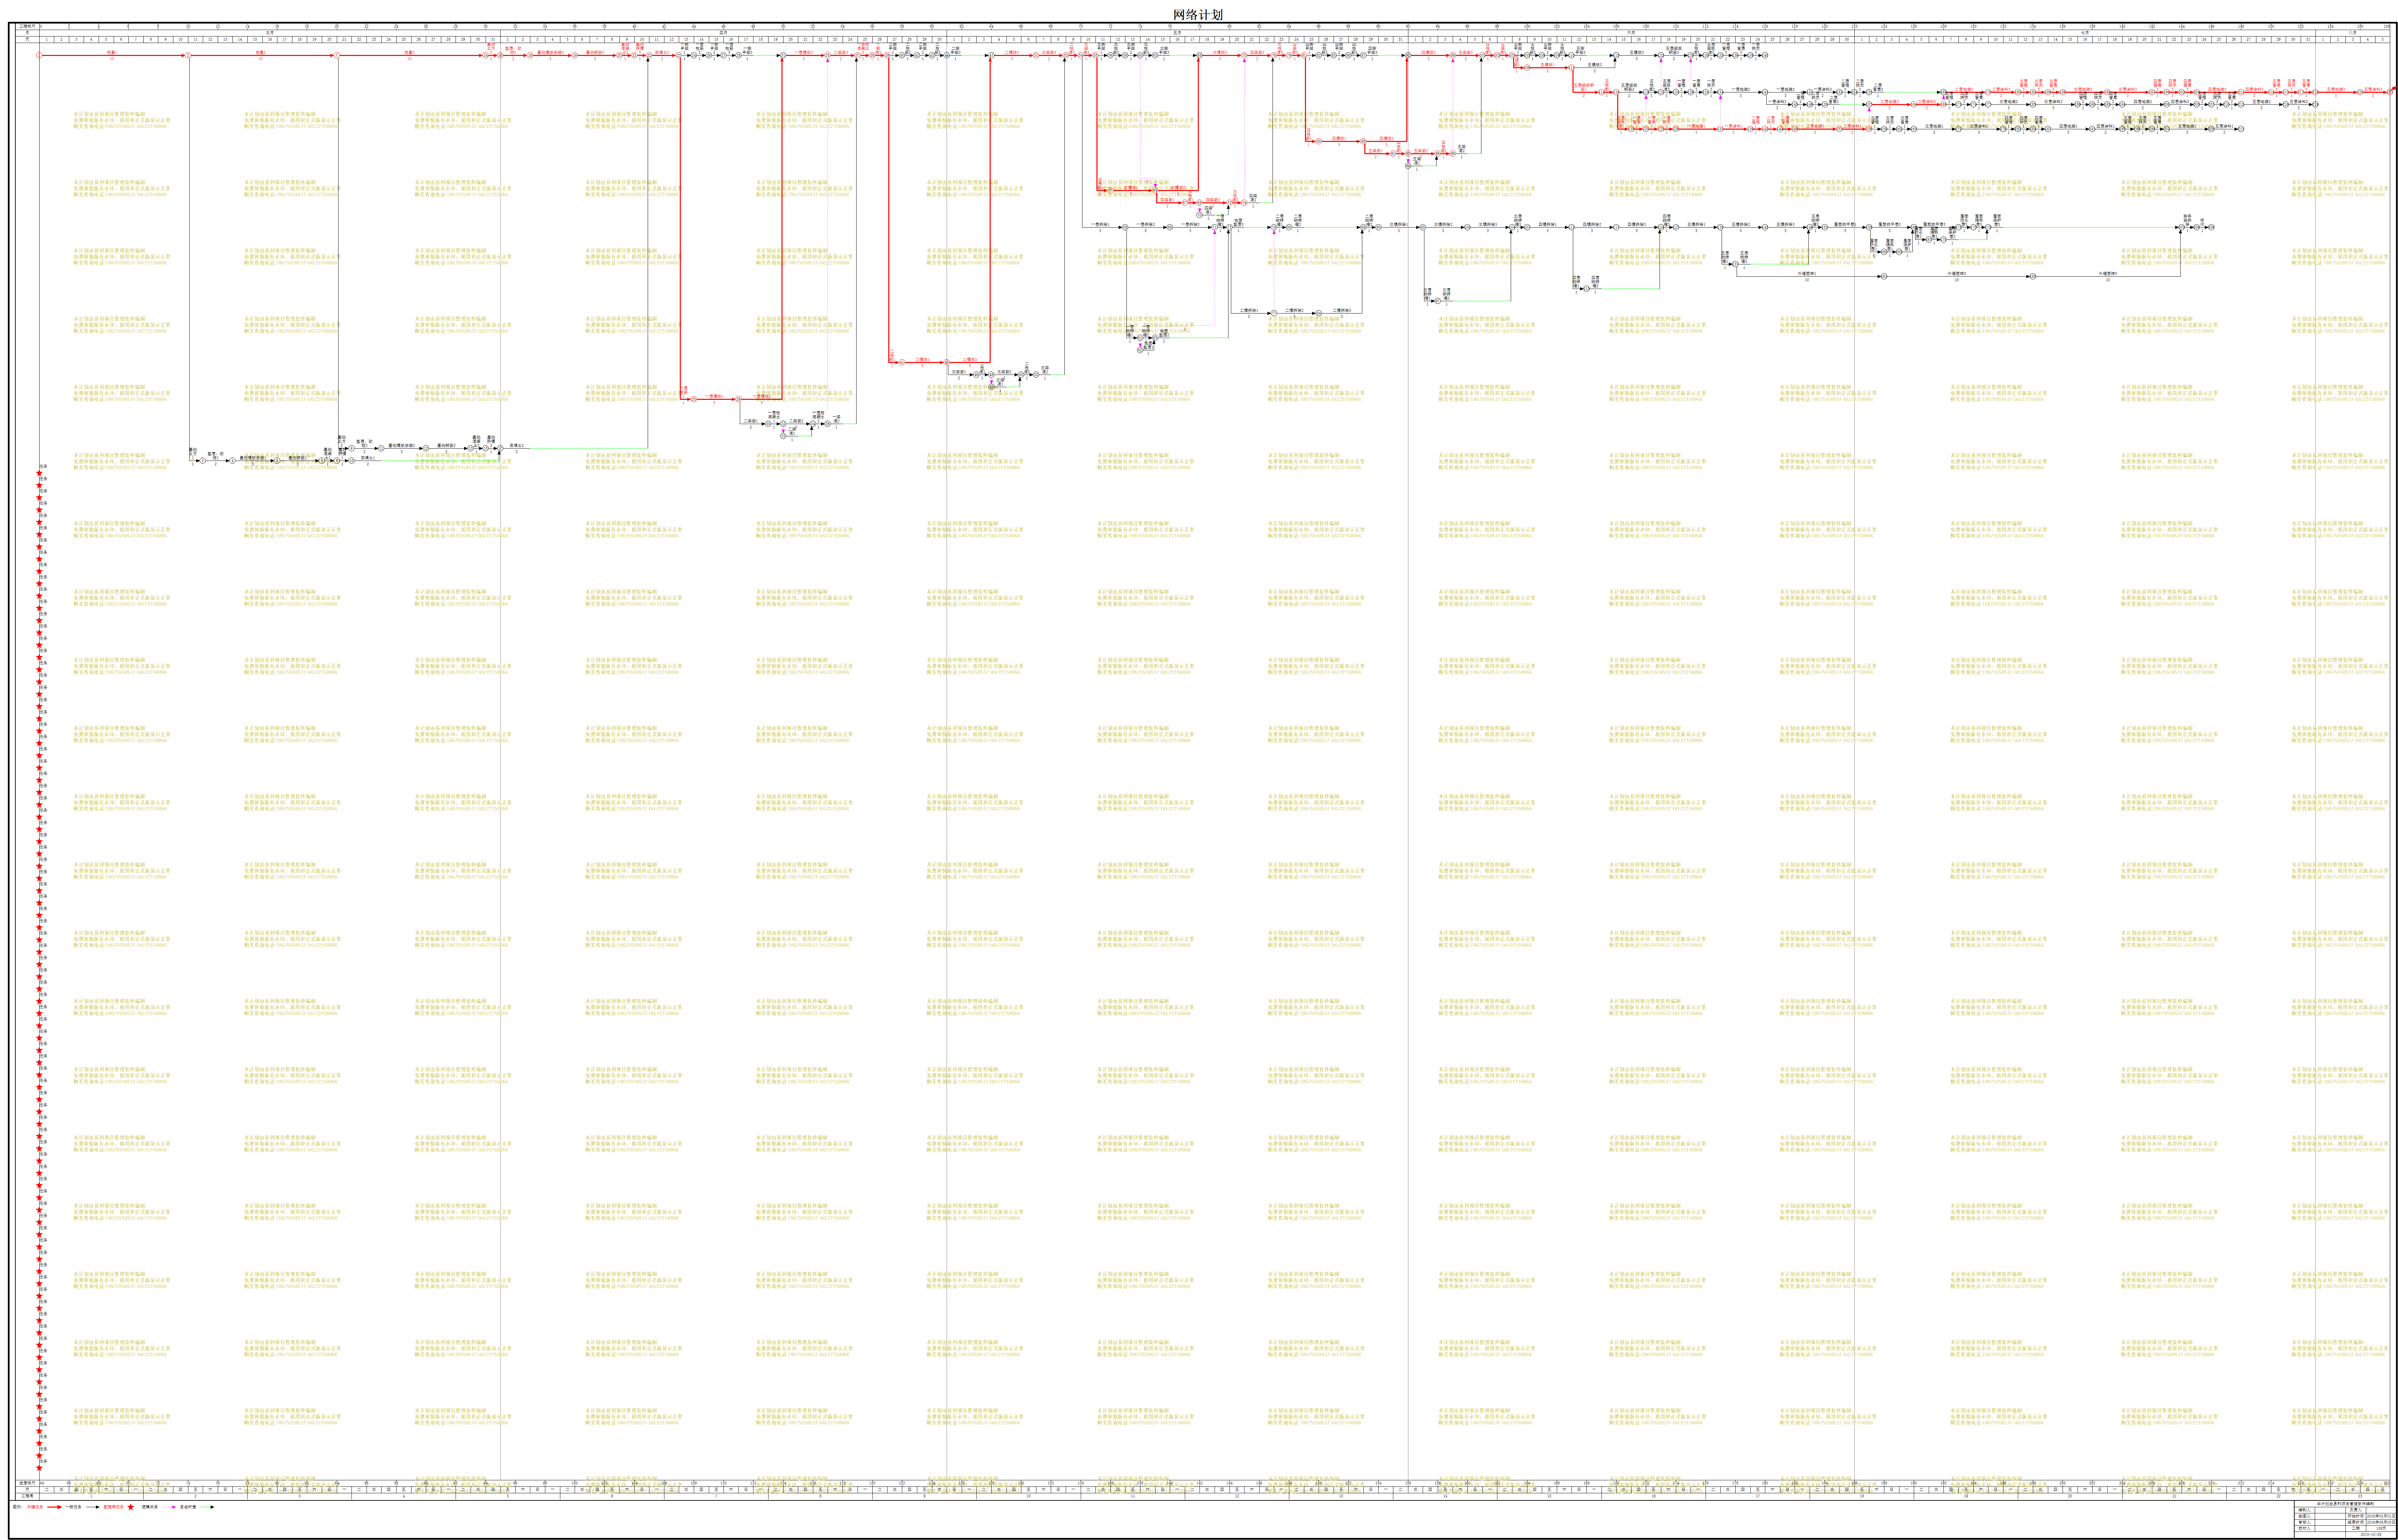Click the 一般任务 legend label
The image size is (2398, 1540).
(x=73, y=1507)
